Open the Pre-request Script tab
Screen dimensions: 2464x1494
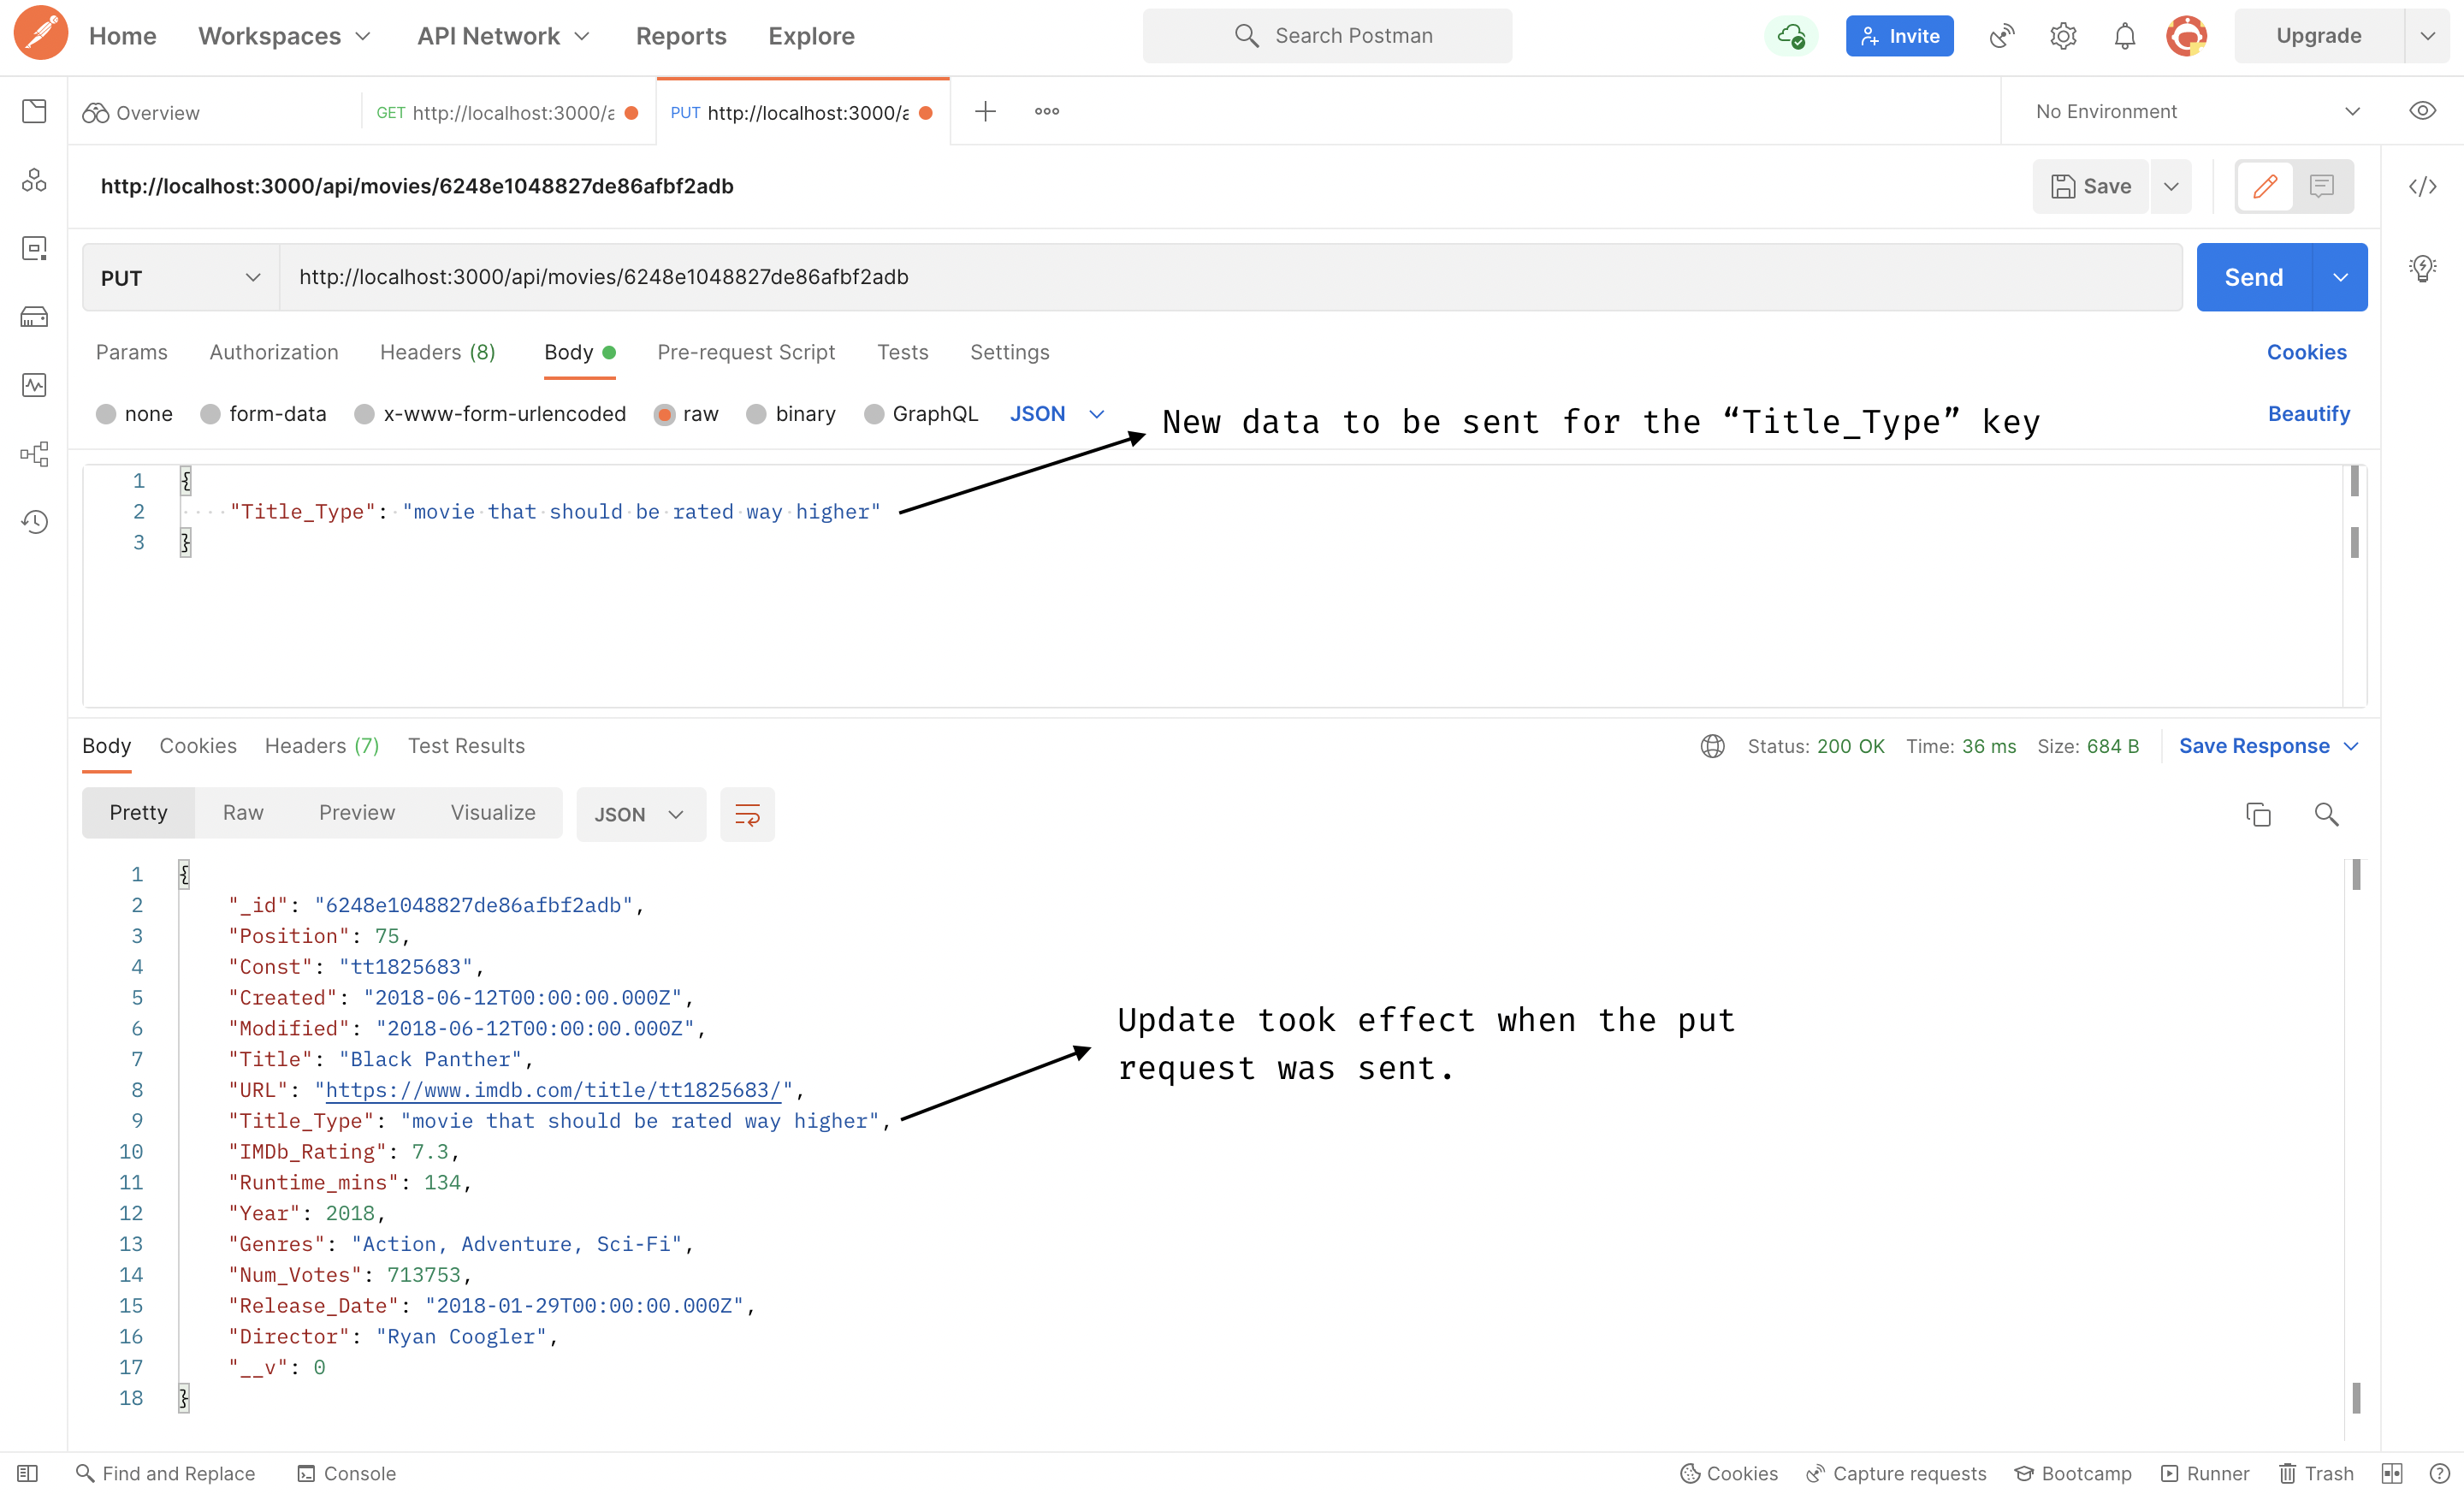744,352
